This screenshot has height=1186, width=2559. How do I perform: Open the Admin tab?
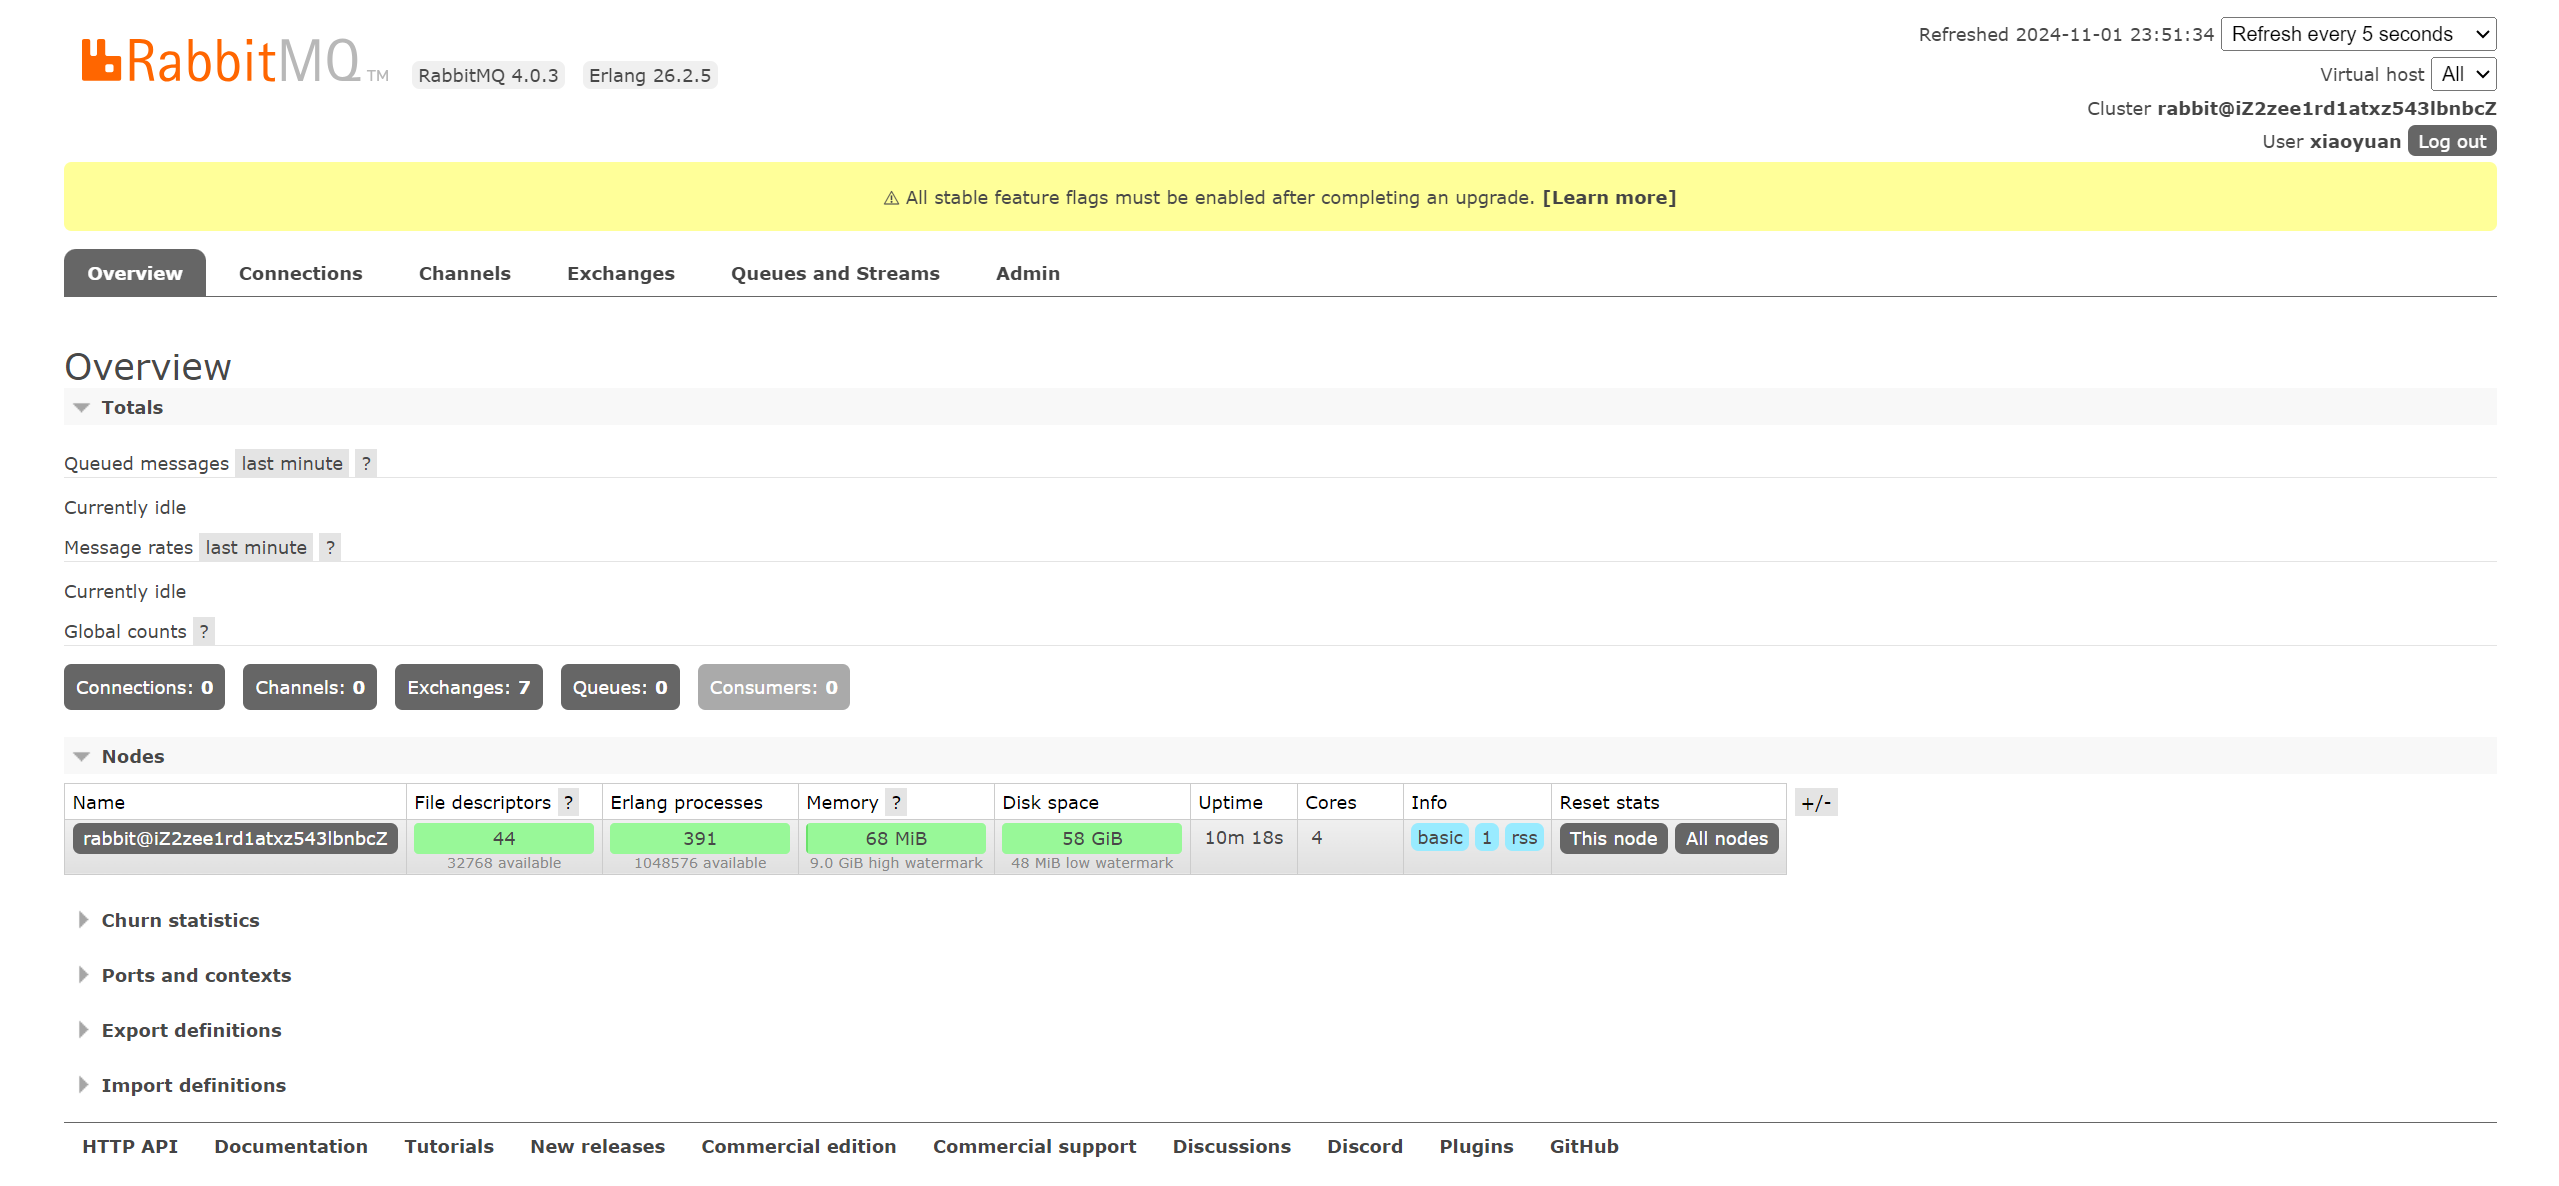(x=1028, y=273)
